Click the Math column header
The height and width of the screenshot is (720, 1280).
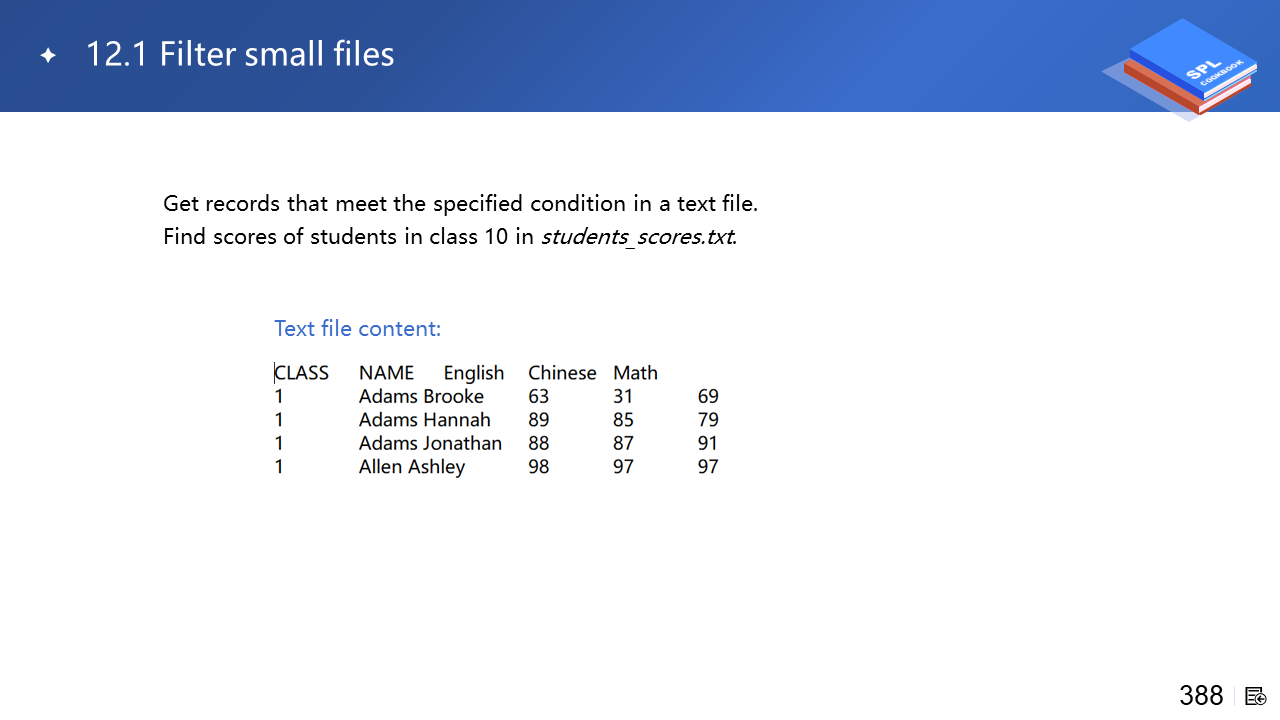[x=635, y=373]
